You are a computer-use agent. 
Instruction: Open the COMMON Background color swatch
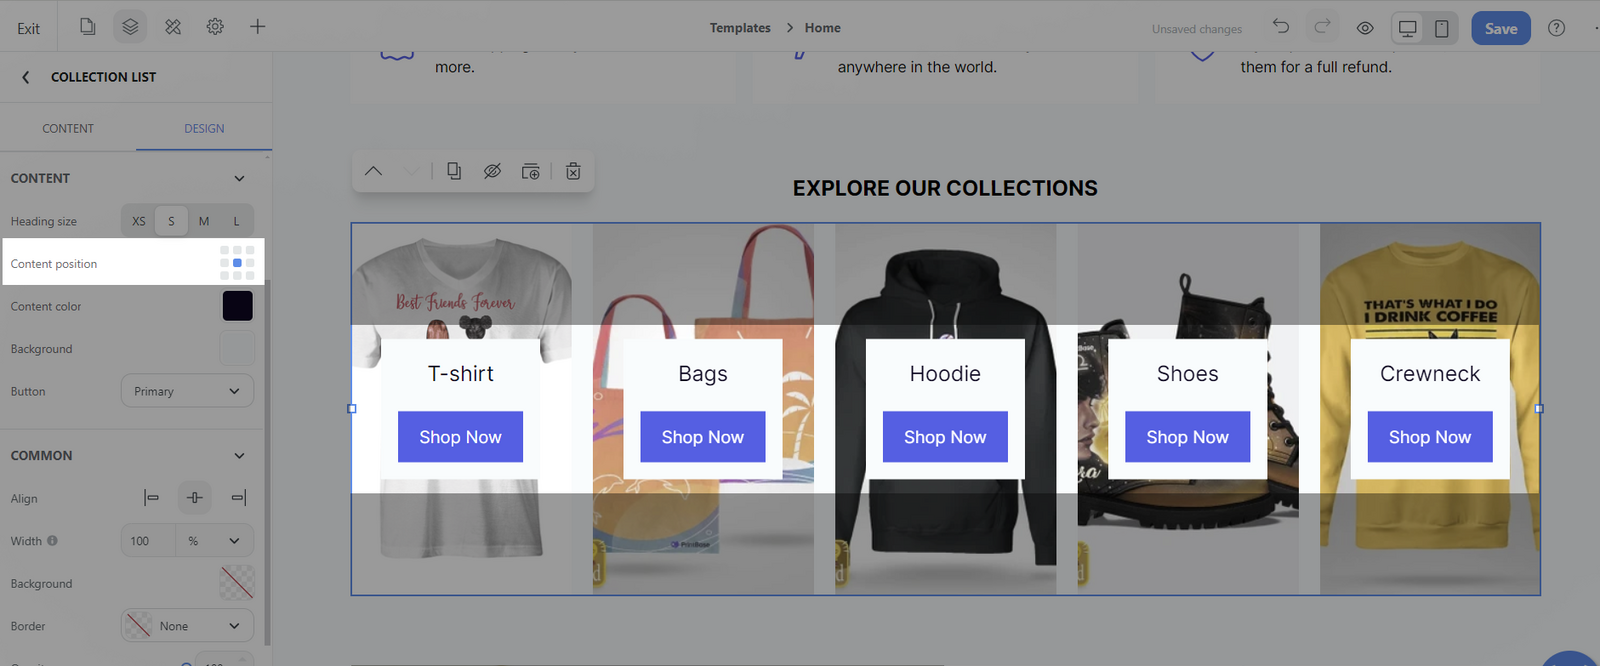click(x=237, y=583)
